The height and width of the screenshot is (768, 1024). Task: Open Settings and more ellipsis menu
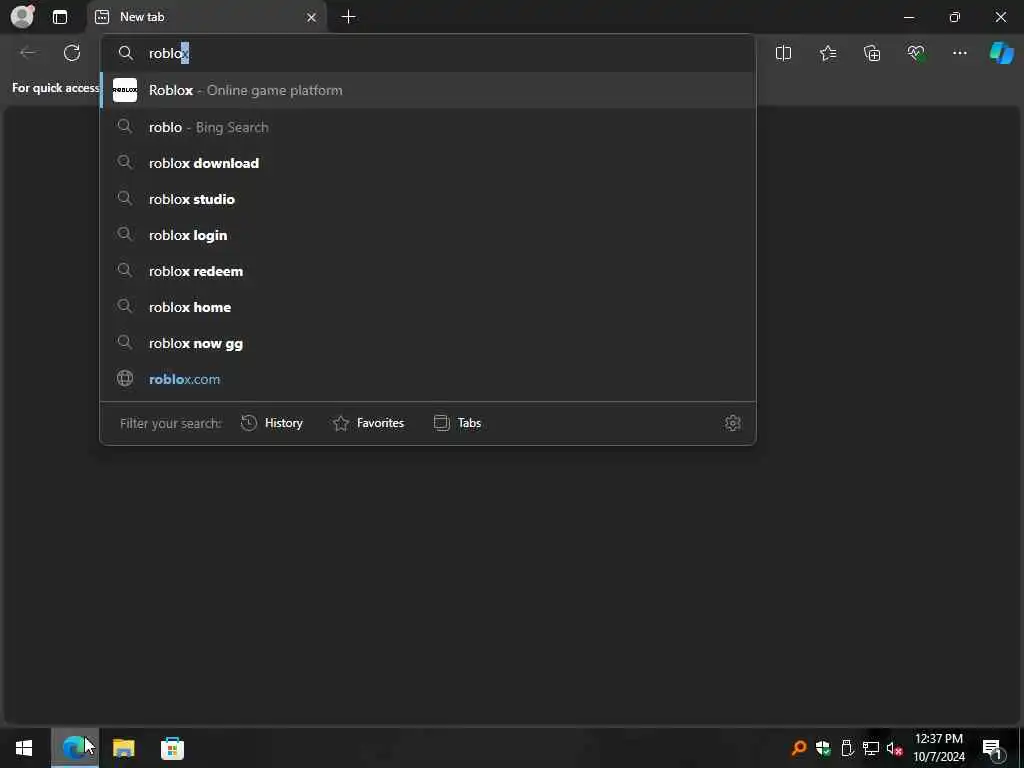click(x=959, y=53)
